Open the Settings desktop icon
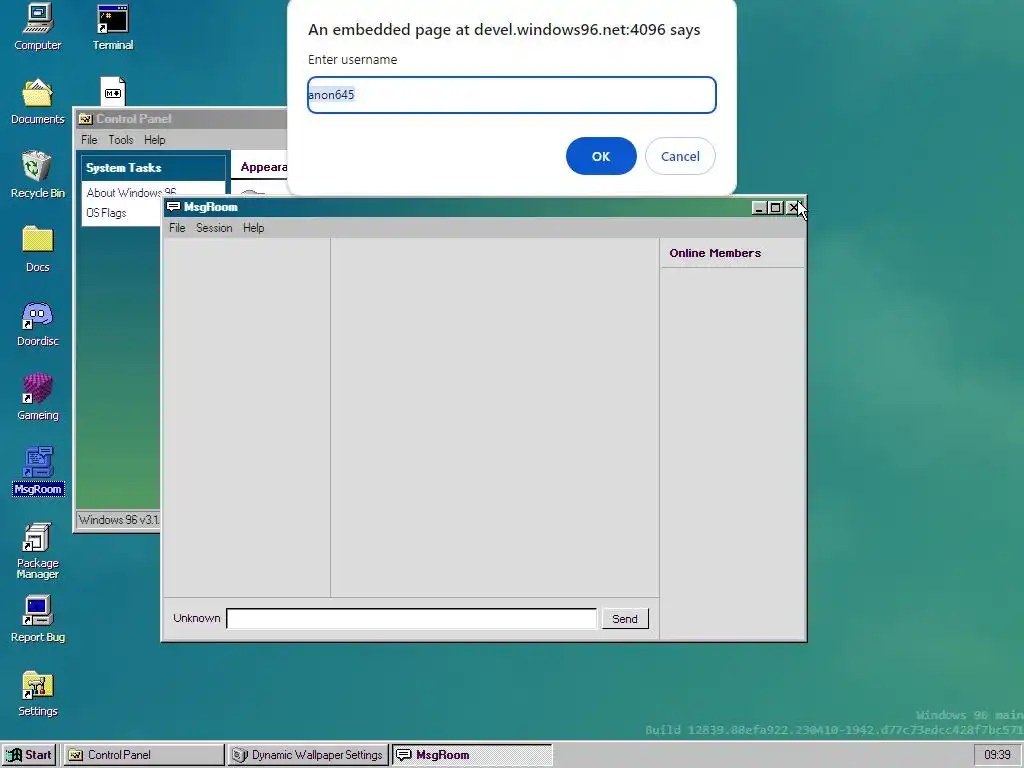Image resolution: width=1024 pixels, height=768 pixels. pyautogui.click(x=37, y=694)
